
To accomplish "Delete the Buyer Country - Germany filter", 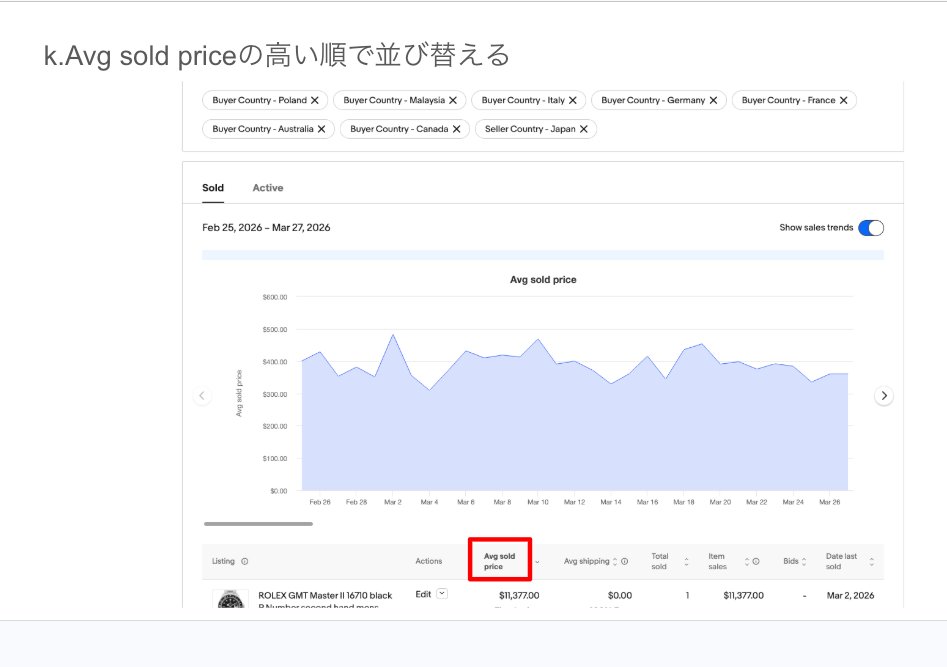I will click(x=712, y=100).
